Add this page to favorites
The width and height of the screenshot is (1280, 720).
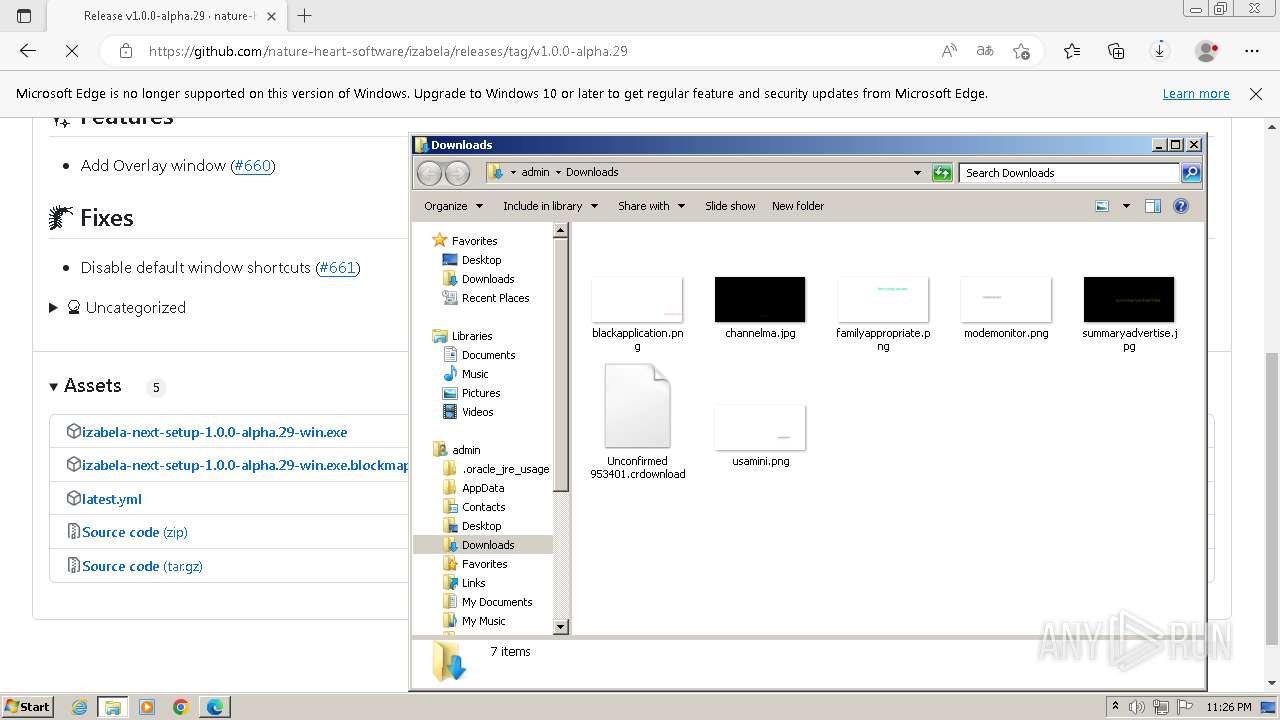pos(1021,51)
